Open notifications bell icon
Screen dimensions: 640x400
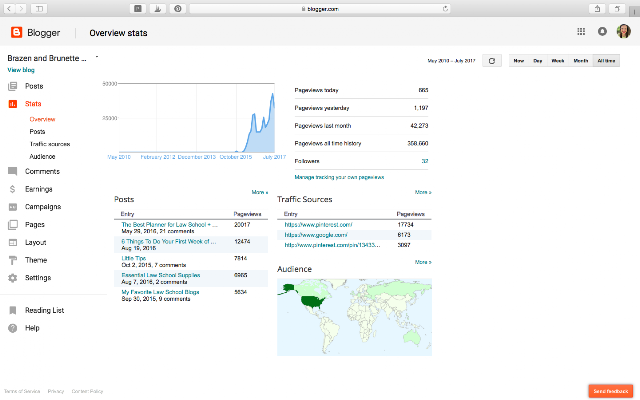[x=602, y=31]
